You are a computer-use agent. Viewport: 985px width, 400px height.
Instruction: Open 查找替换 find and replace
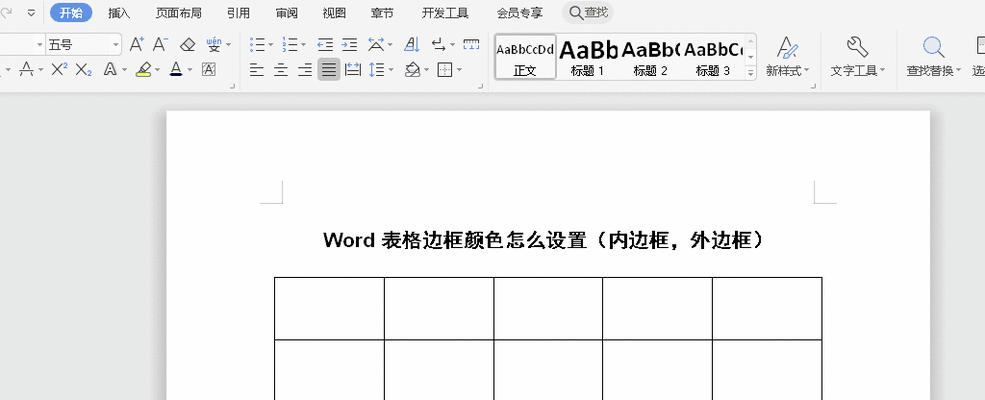pyautogui.click(x=933, y=57)
